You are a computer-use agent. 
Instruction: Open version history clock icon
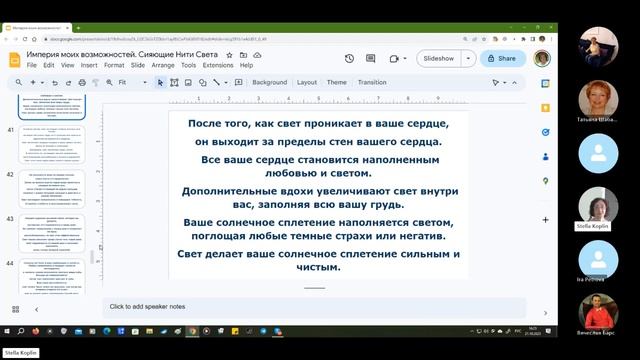(x=349, y=58)
